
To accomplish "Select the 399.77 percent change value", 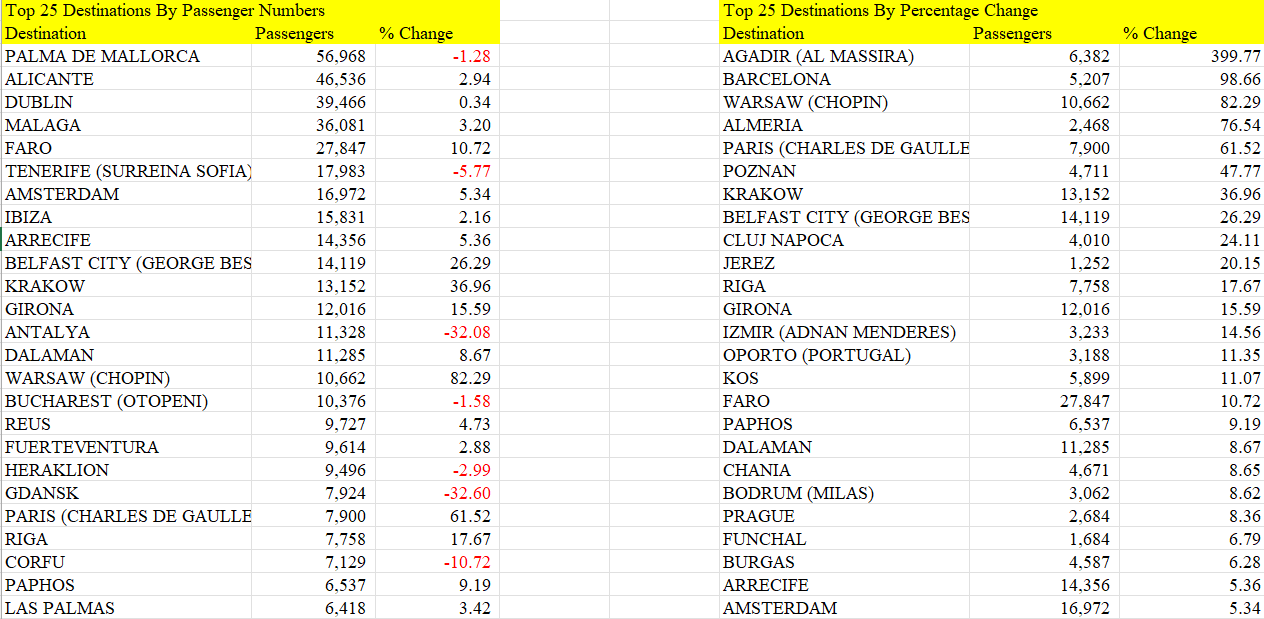I will [x=1235, y=56].
